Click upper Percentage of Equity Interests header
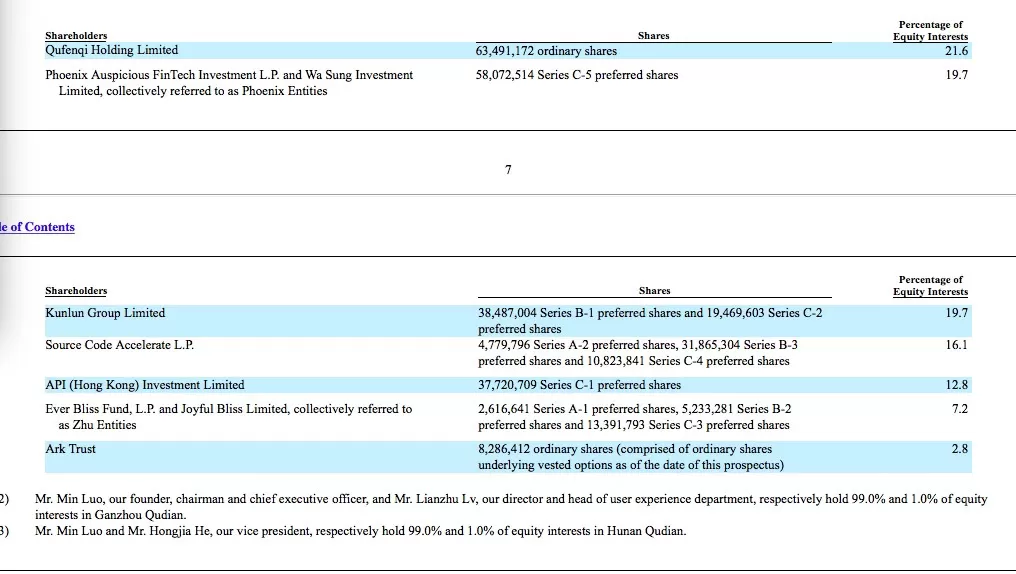The image size is (1016, 574). pos(930,30)
